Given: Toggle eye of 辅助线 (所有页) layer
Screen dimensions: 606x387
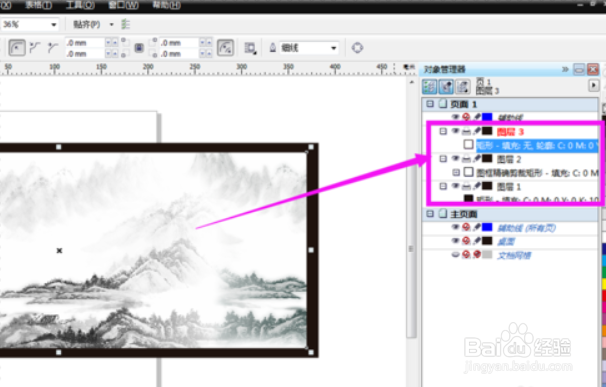Looking at the screenshot, I should click(456, 227).
